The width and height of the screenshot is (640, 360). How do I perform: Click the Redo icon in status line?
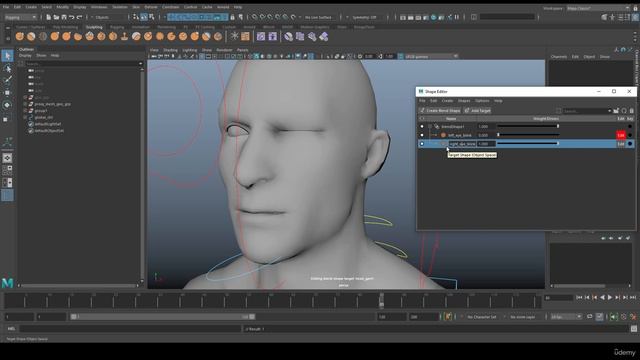pyautogui.click(x=79, y=17)
